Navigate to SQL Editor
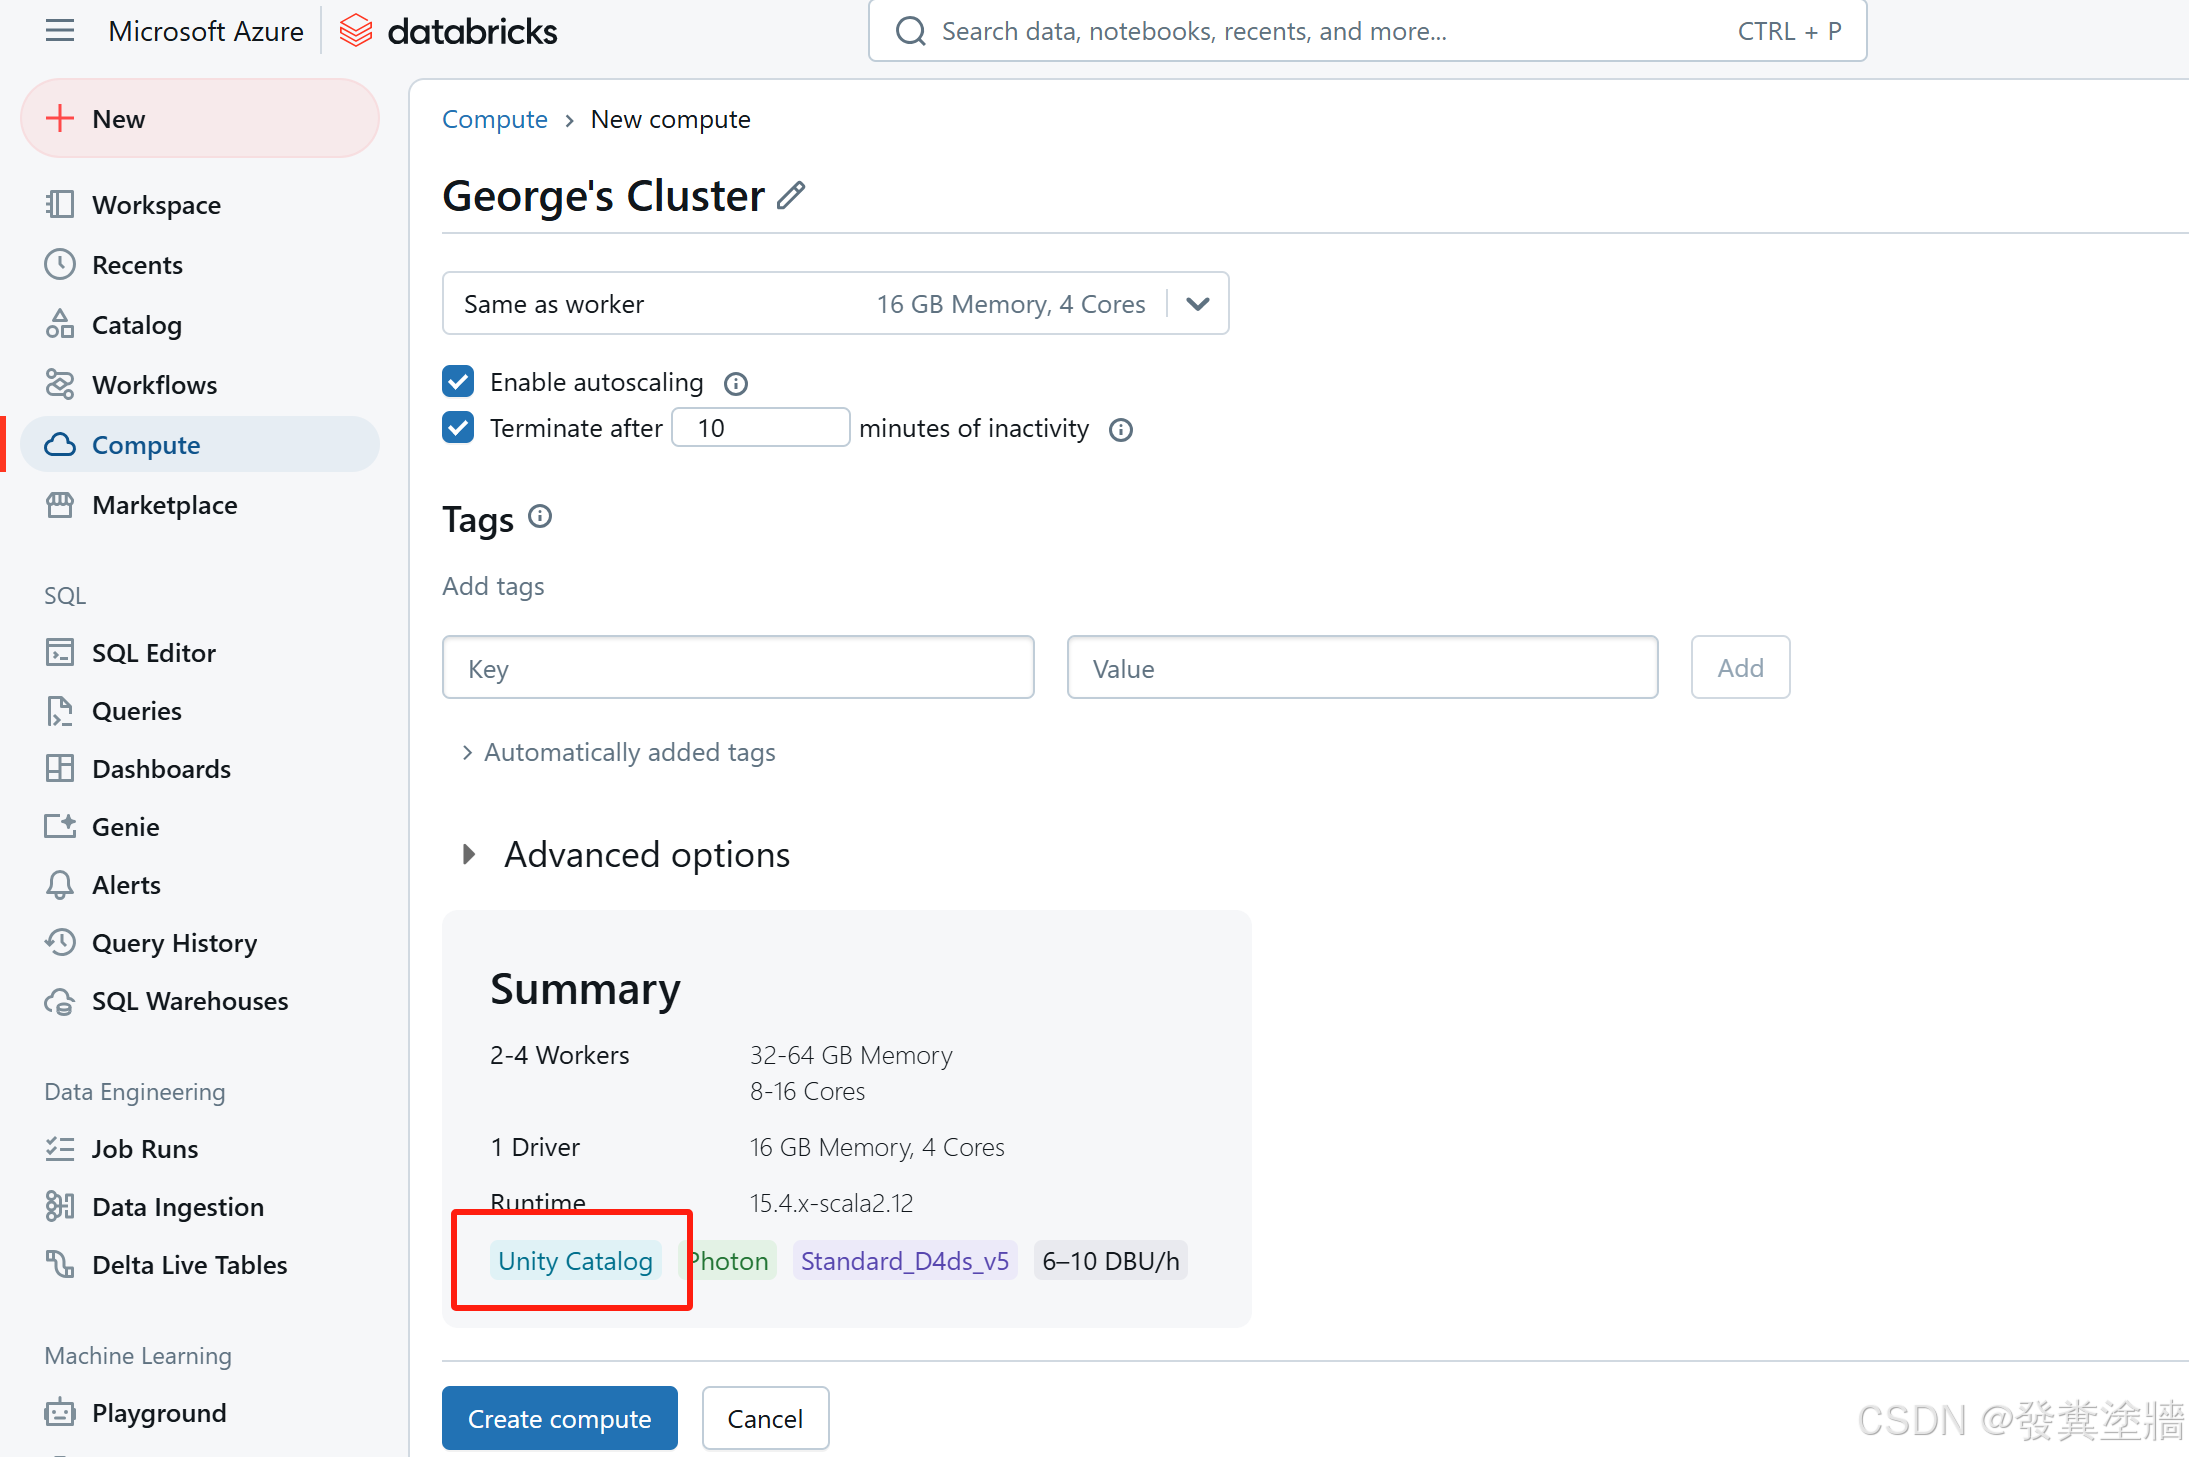Image resolution: width=2189 pixels, height=1457 pixels. tap(154, 652)
